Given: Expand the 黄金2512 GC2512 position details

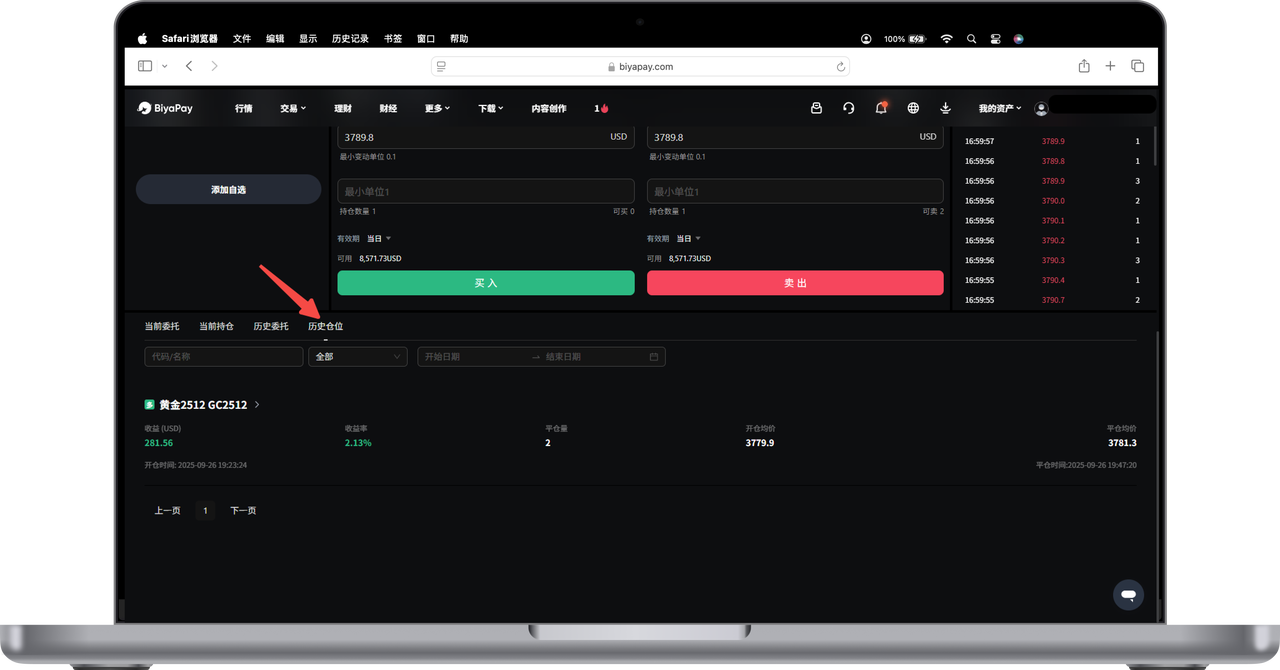Looking at the screenshot, I should click(257, 405).
